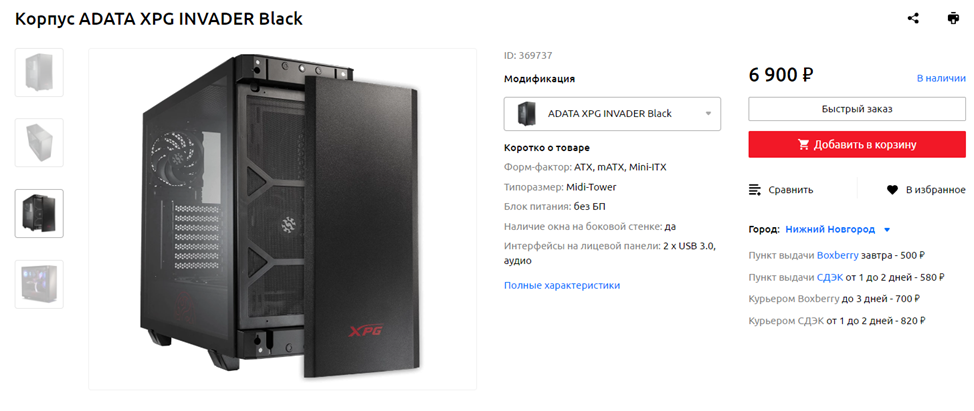Click the main product image
Image resolution: width=974 pixels, height=411 pixels.
click(x=282, y=219)
